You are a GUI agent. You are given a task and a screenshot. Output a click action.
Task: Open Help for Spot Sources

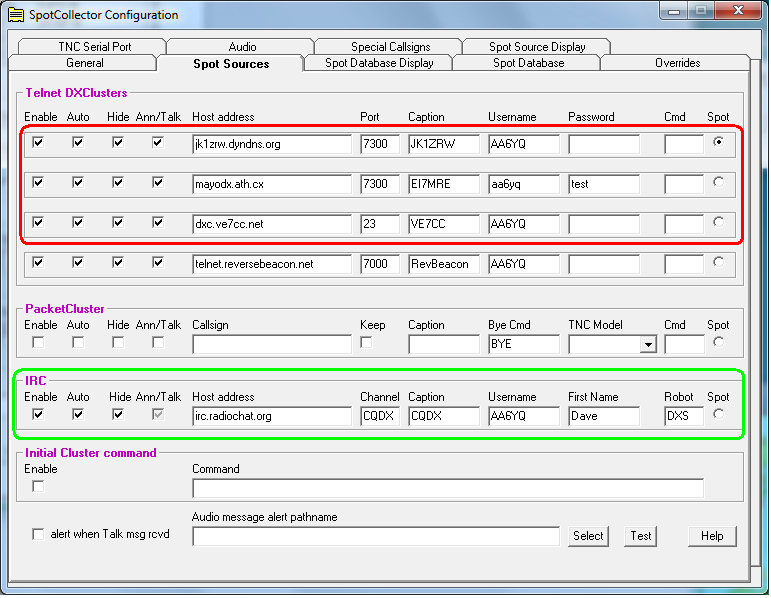click(712, 536)
